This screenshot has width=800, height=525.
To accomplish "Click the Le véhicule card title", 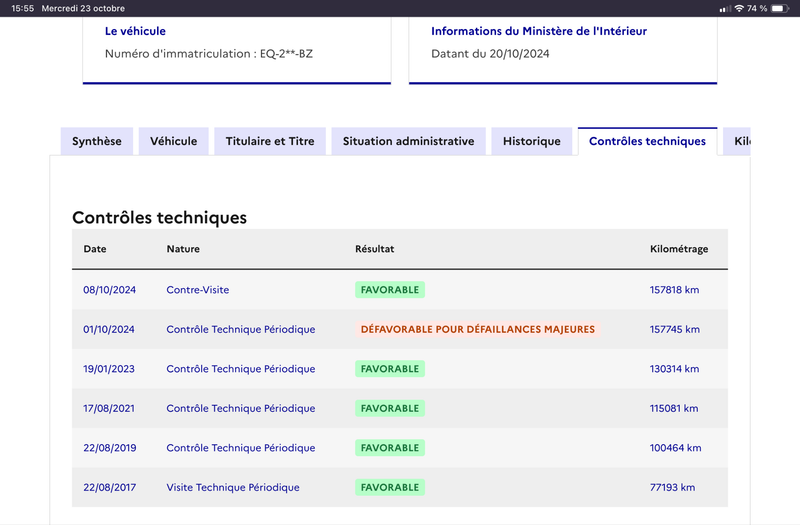I will (x=135, y=31).
